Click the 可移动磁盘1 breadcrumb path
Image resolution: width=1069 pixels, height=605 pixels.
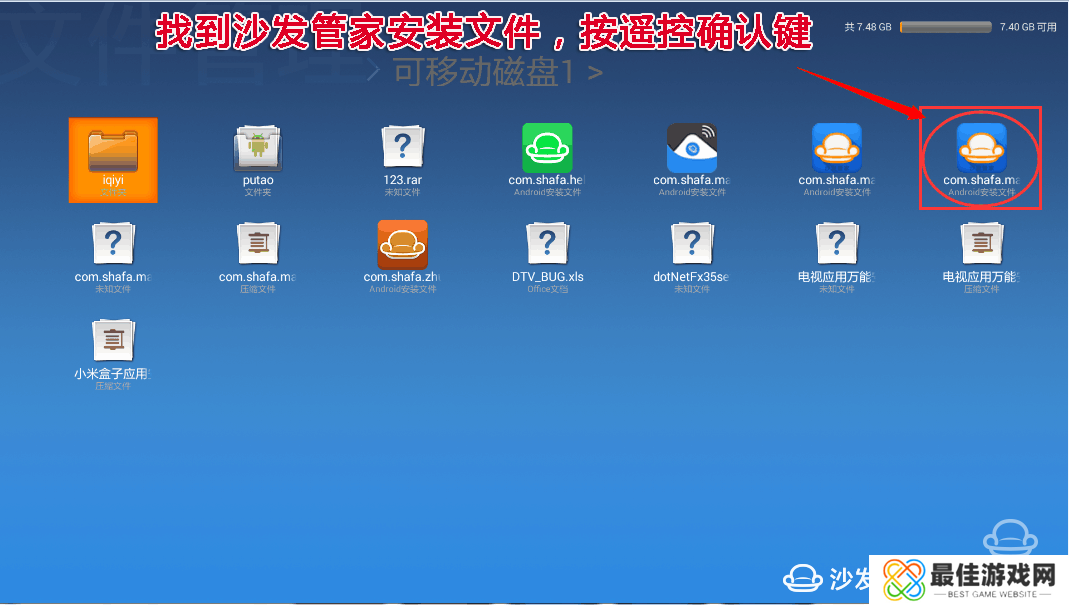(x=485, y=73)
